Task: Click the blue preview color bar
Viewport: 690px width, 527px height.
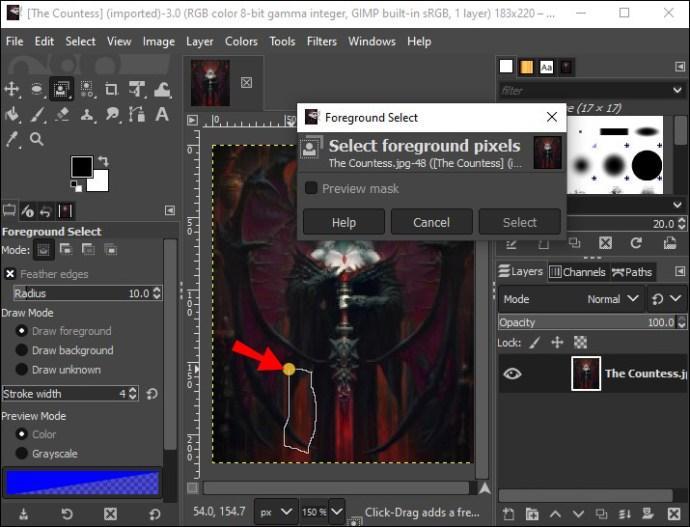Action: [x=82, y=482]
